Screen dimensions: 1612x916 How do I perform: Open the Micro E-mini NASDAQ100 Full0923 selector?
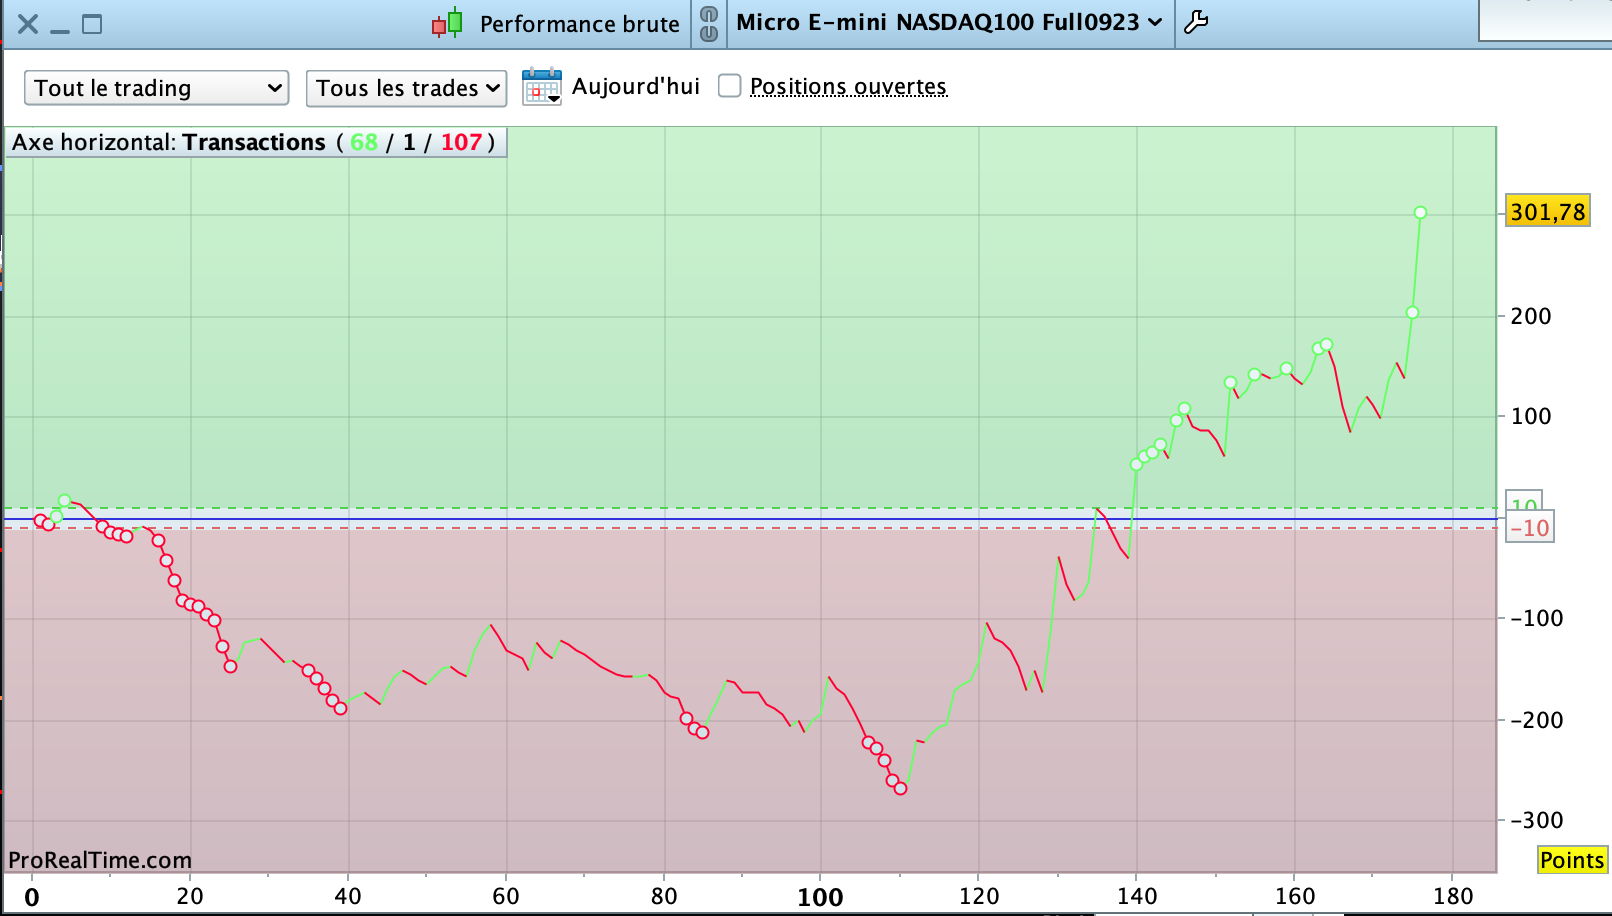[949, 22]
